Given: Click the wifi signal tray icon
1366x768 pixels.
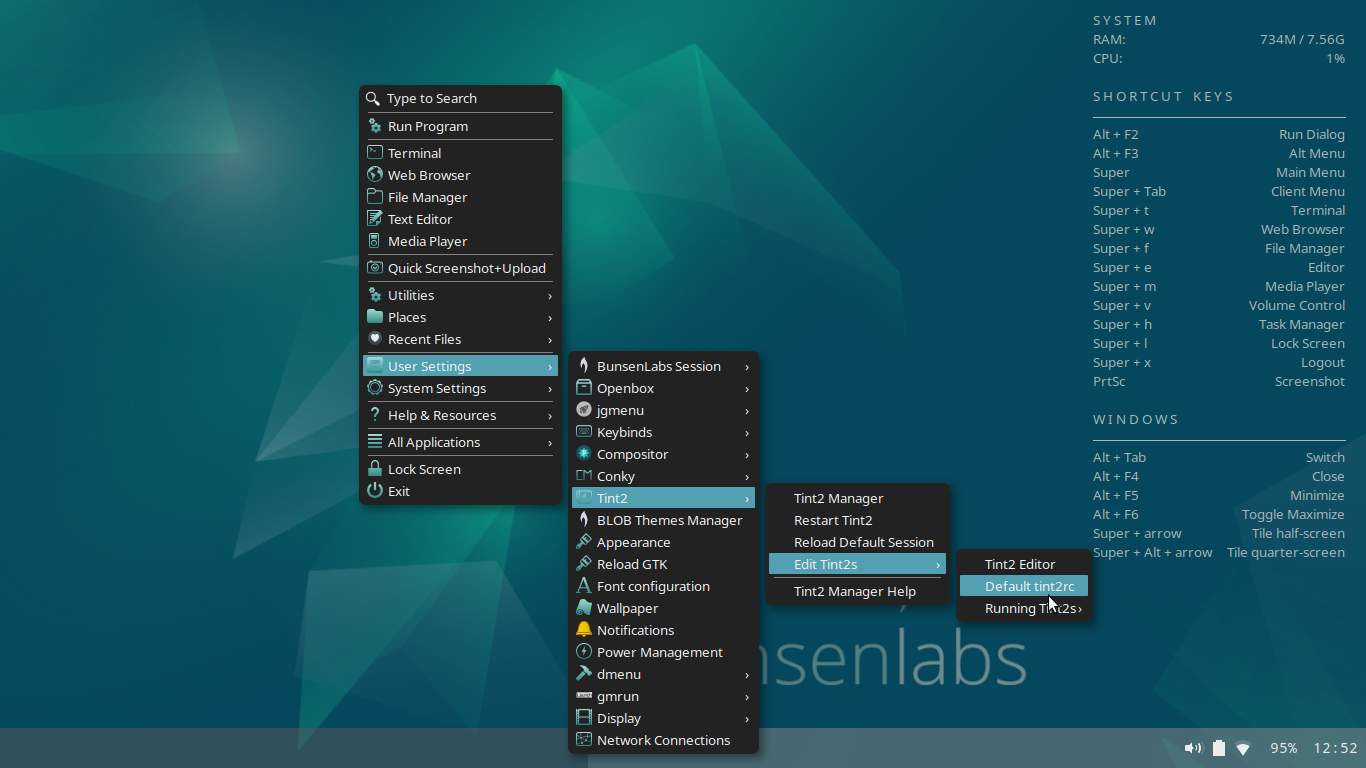Looking at the screenshot, I should click(x=1243, y=748).
